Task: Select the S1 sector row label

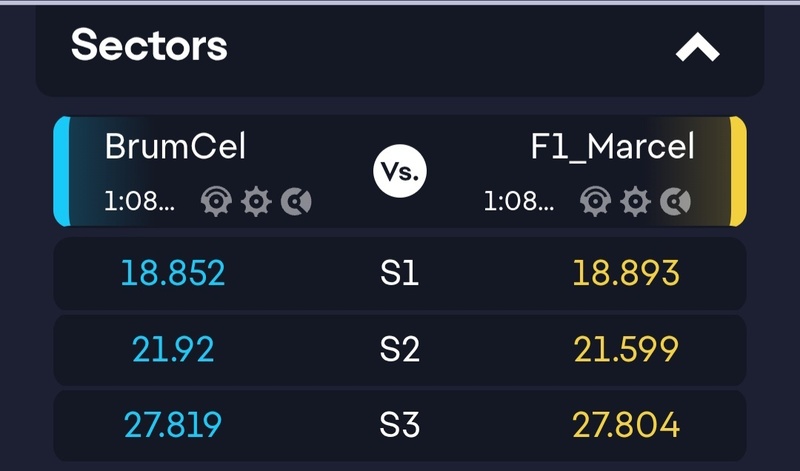Action: point(399,273)
